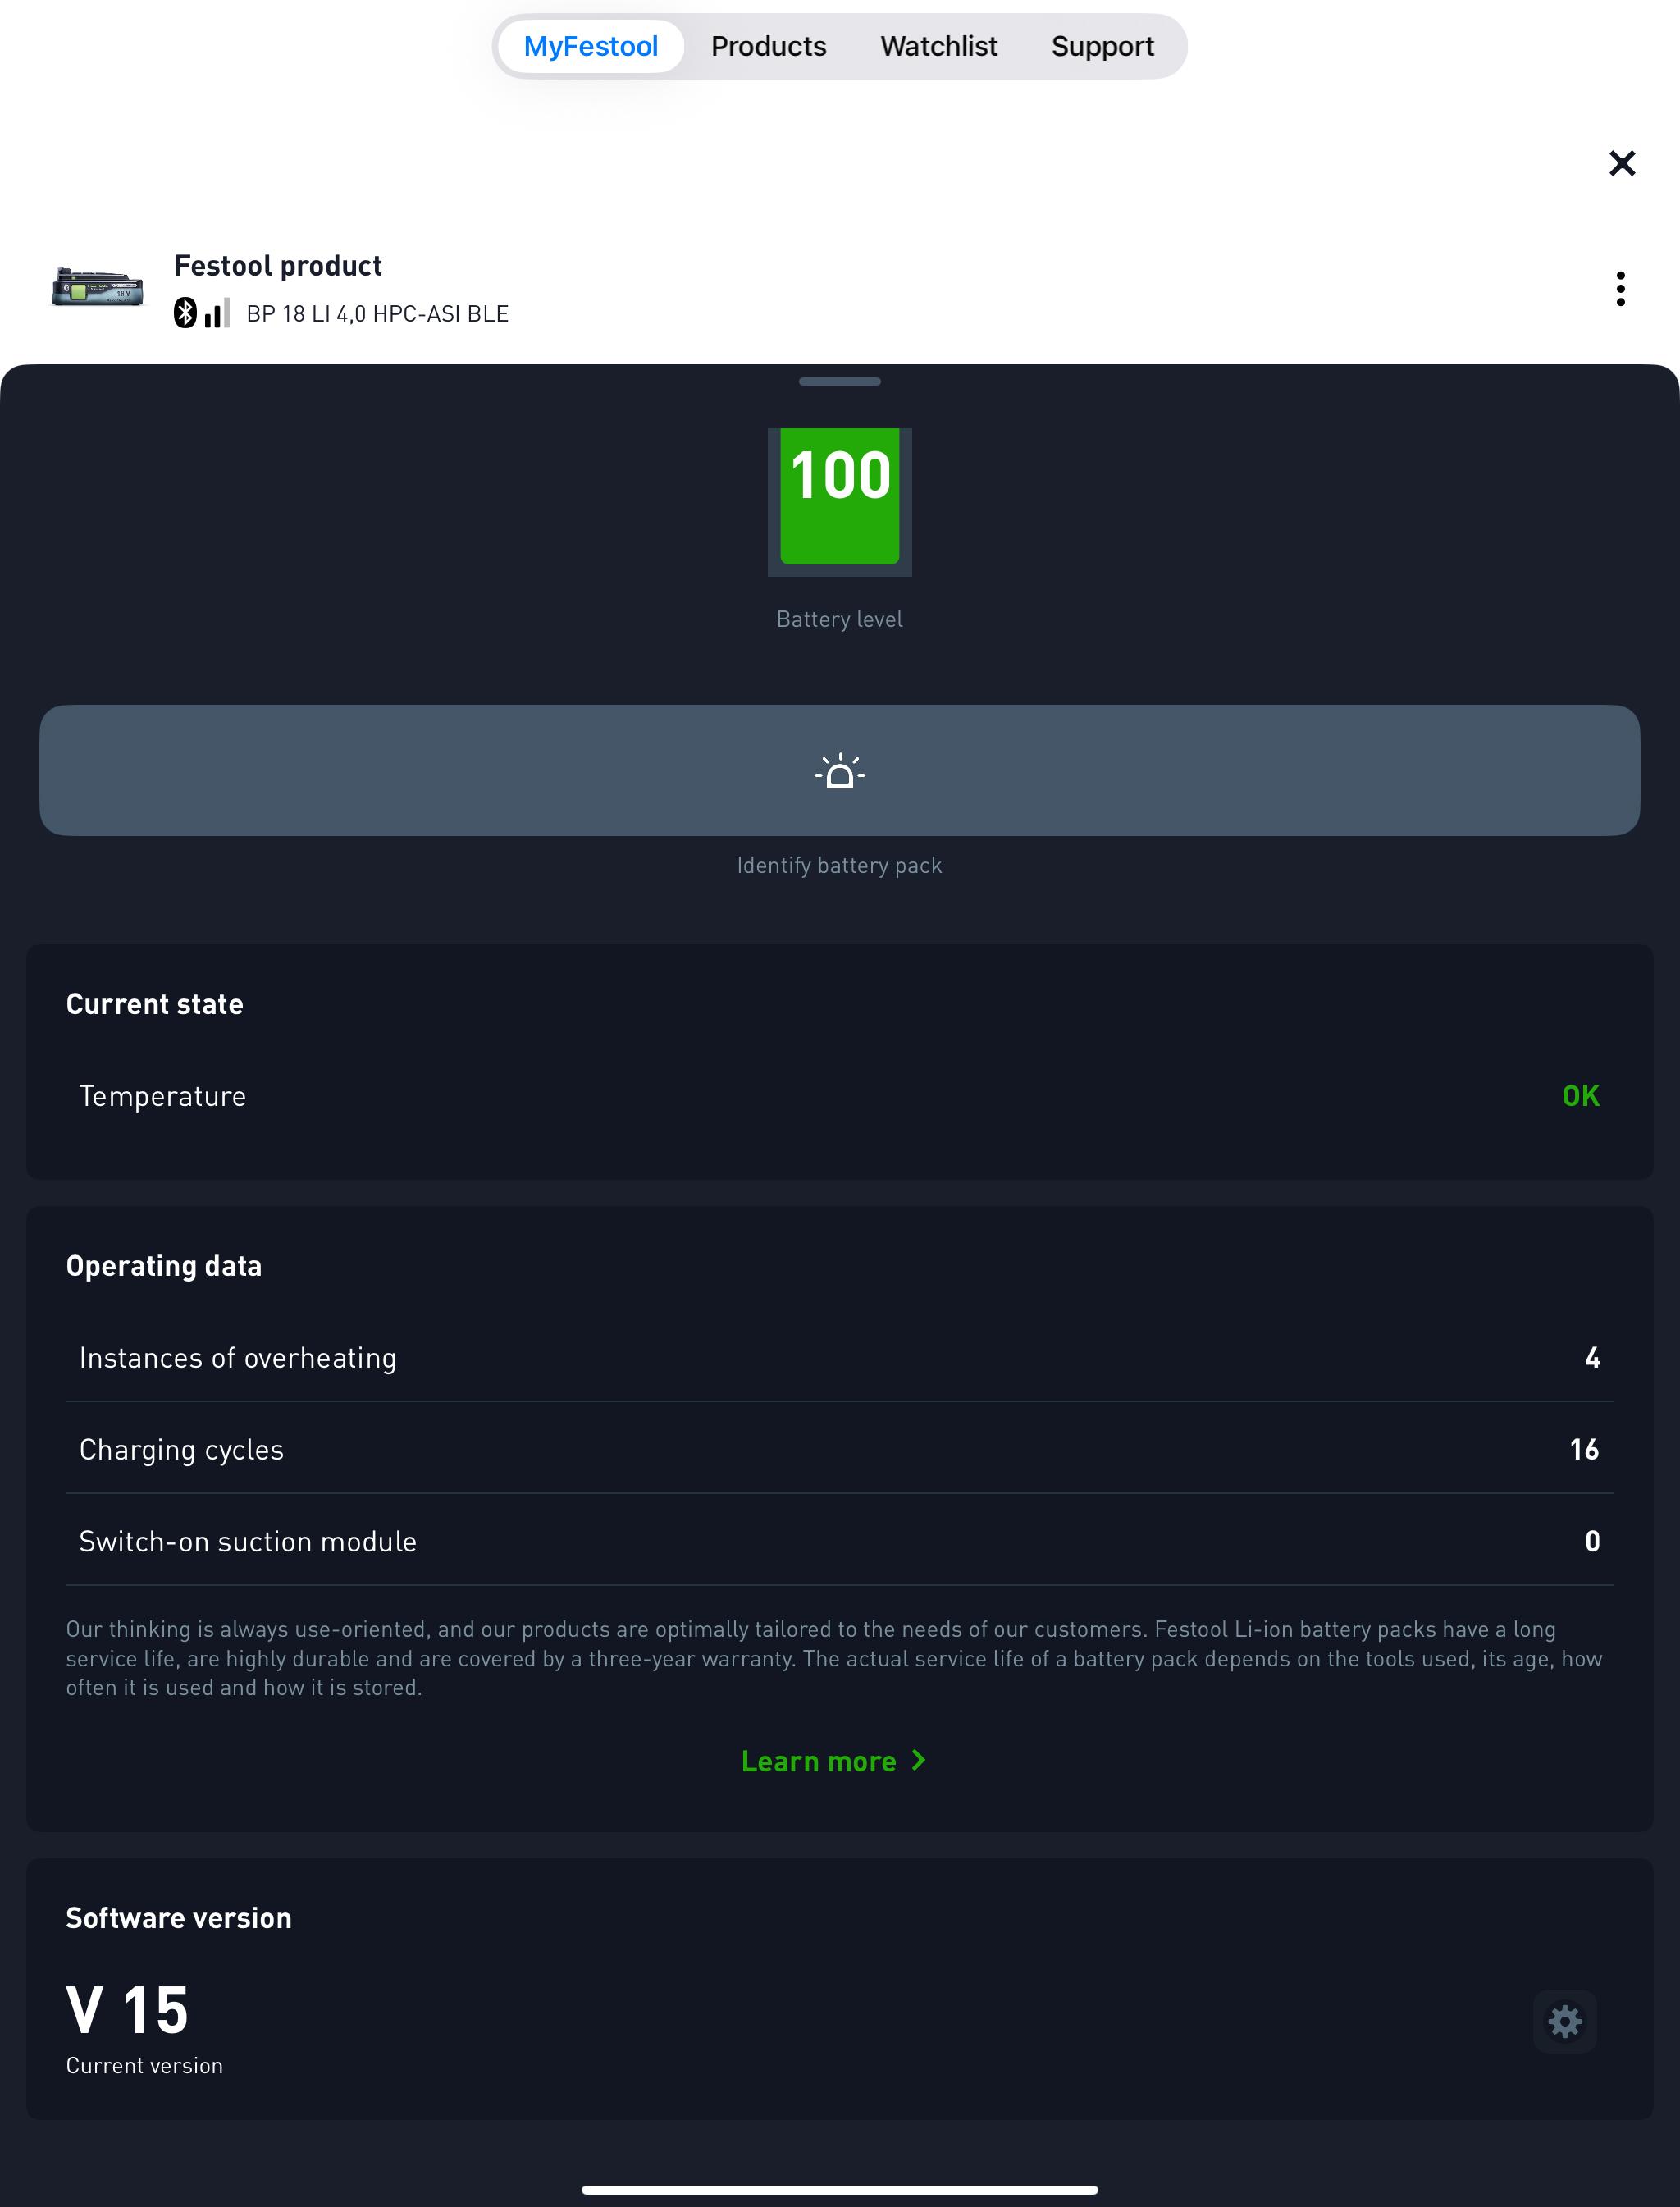
Task: Close the product detail view with the X
Action: click(x=1621, y=163)
